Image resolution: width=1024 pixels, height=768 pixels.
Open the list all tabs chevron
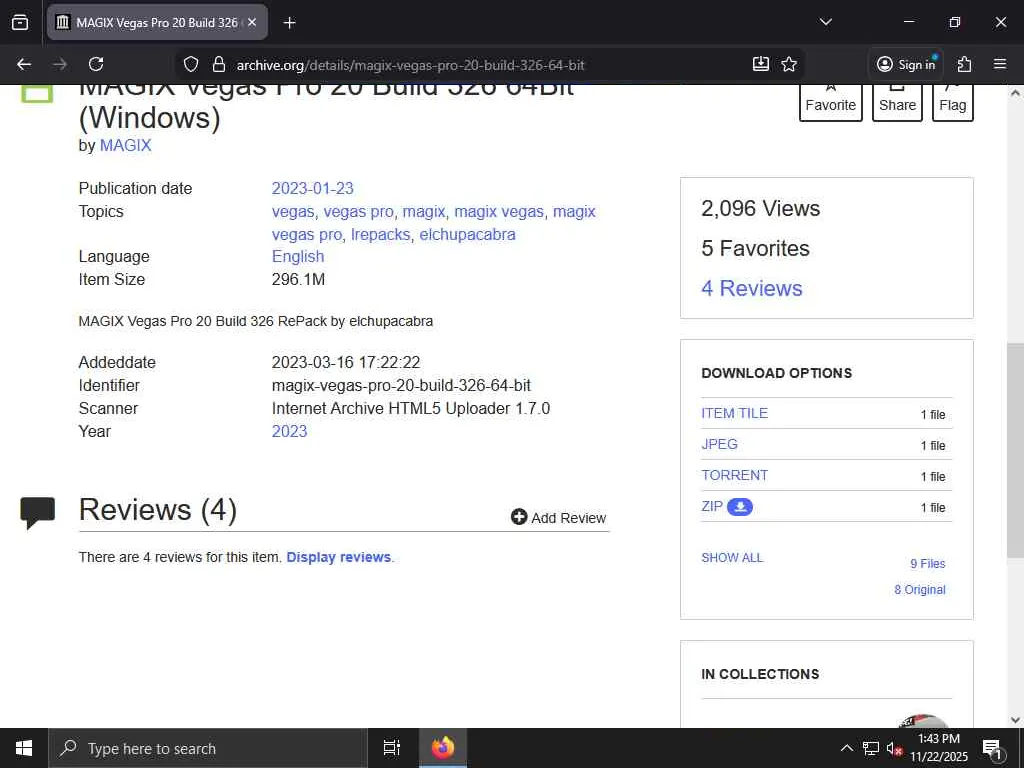pyautogui.click(x=825, y=22)
